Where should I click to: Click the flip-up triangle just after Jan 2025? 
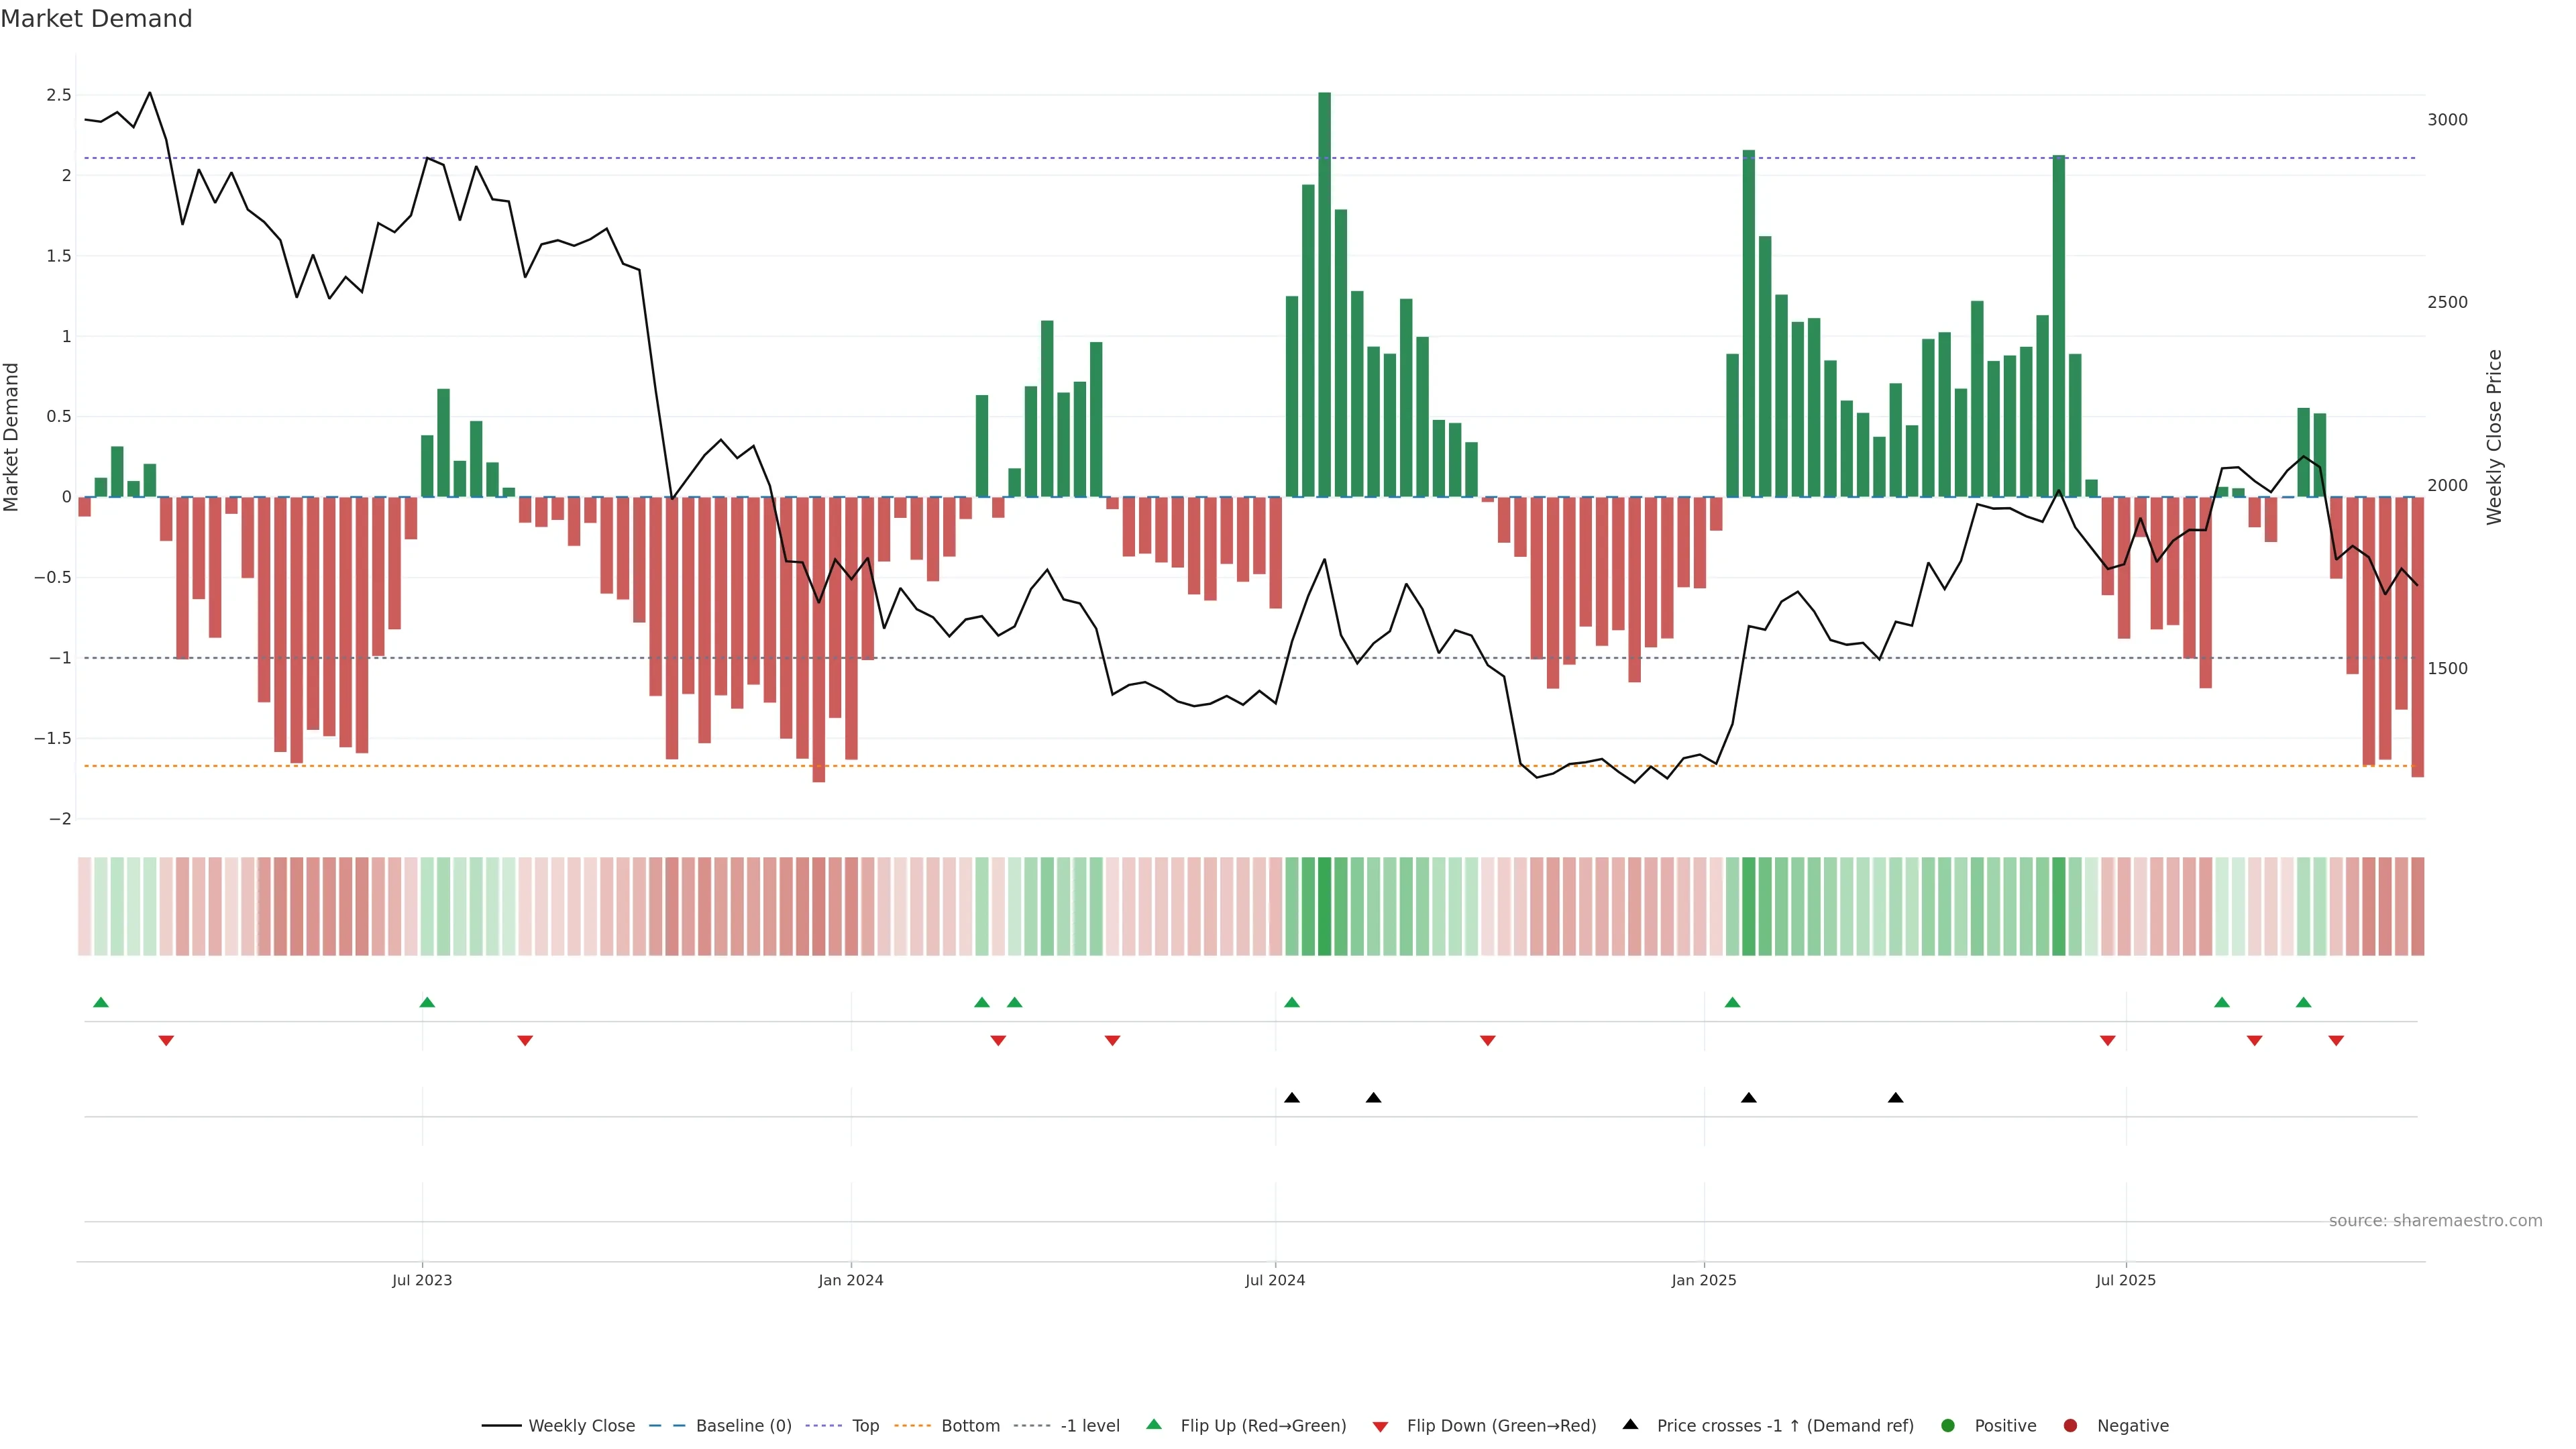click(1732, 1002)
